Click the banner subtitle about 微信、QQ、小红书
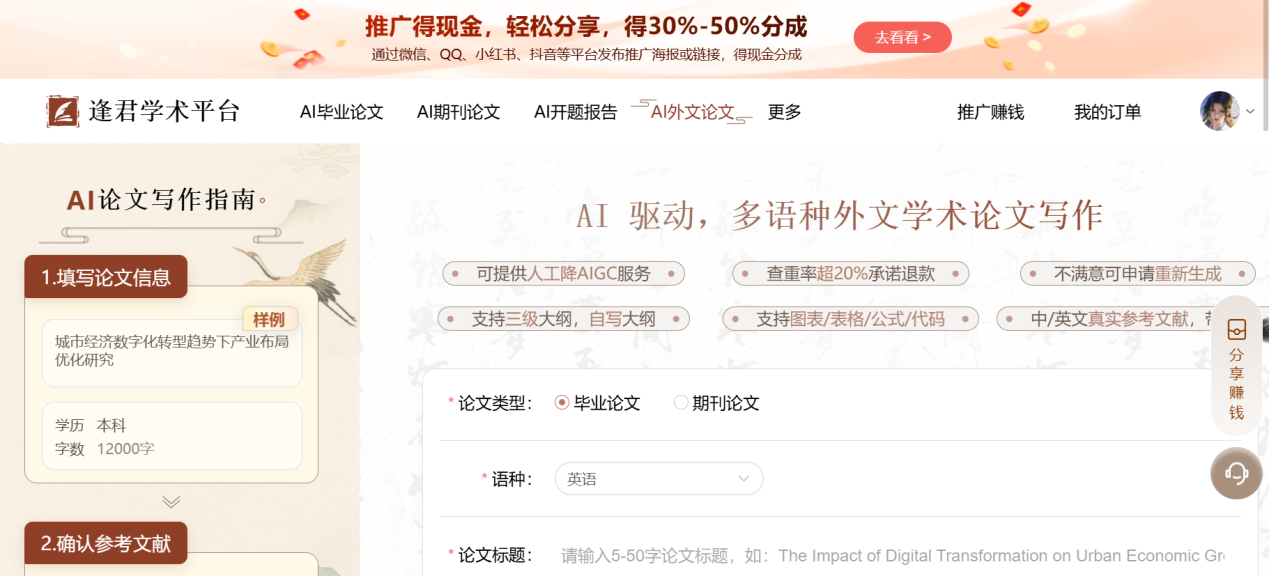 (x=586, y=55)
